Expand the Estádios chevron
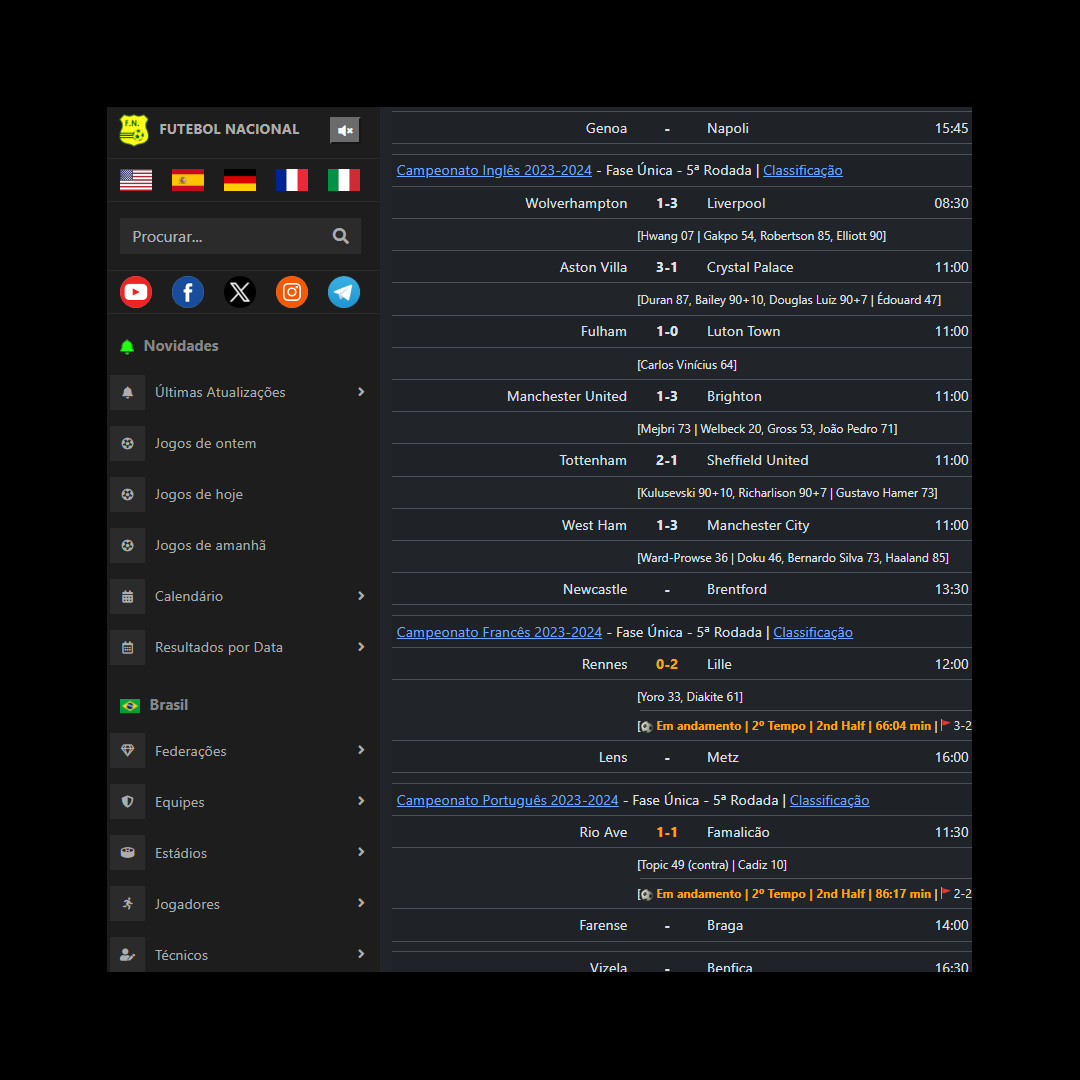The height and width of the screenshot is (1080, 1080). 361,852
